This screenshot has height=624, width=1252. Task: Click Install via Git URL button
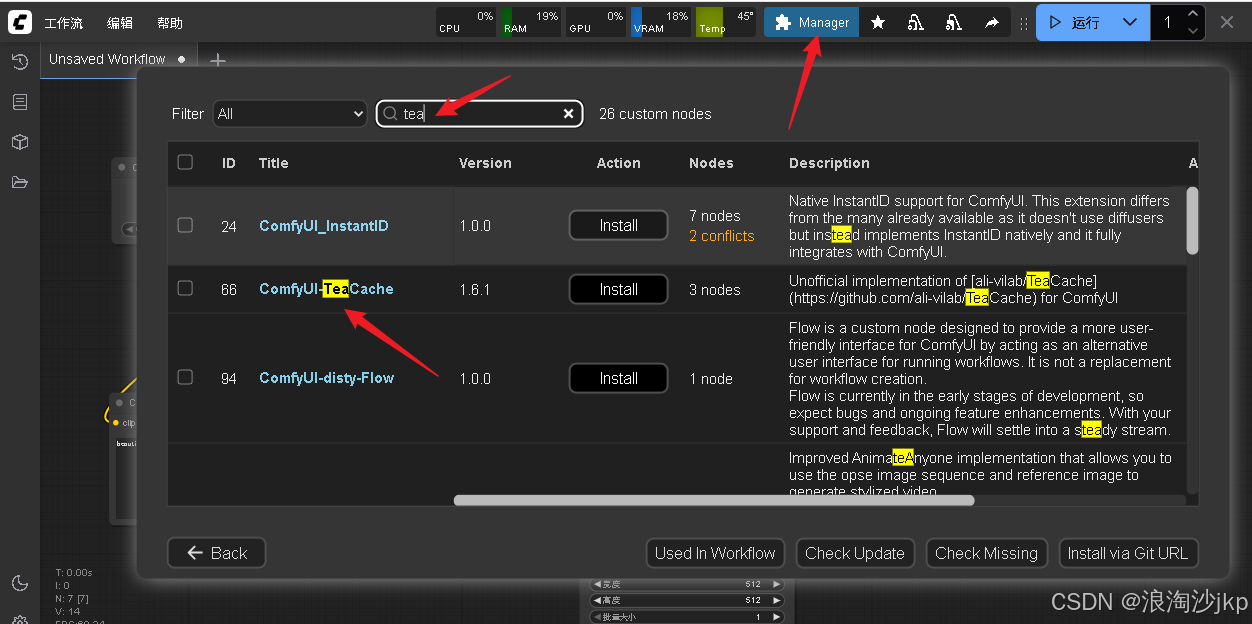click(1128, 553)
